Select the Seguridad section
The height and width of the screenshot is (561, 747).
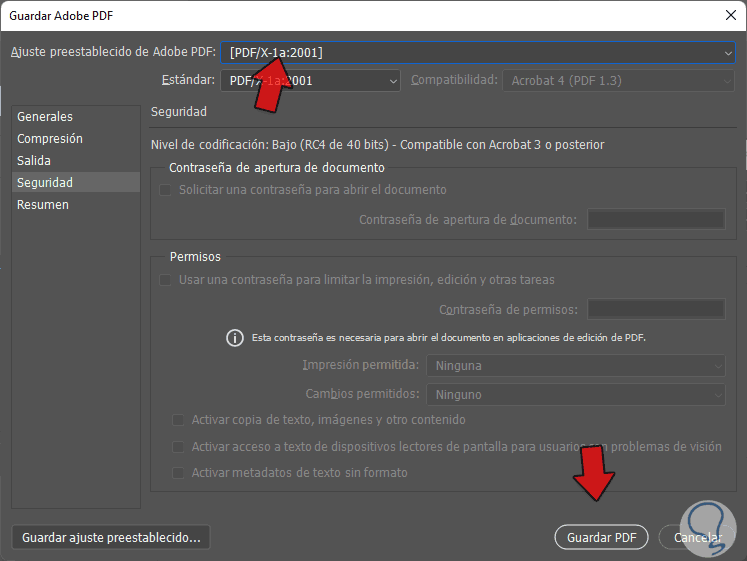pos(76,182)
